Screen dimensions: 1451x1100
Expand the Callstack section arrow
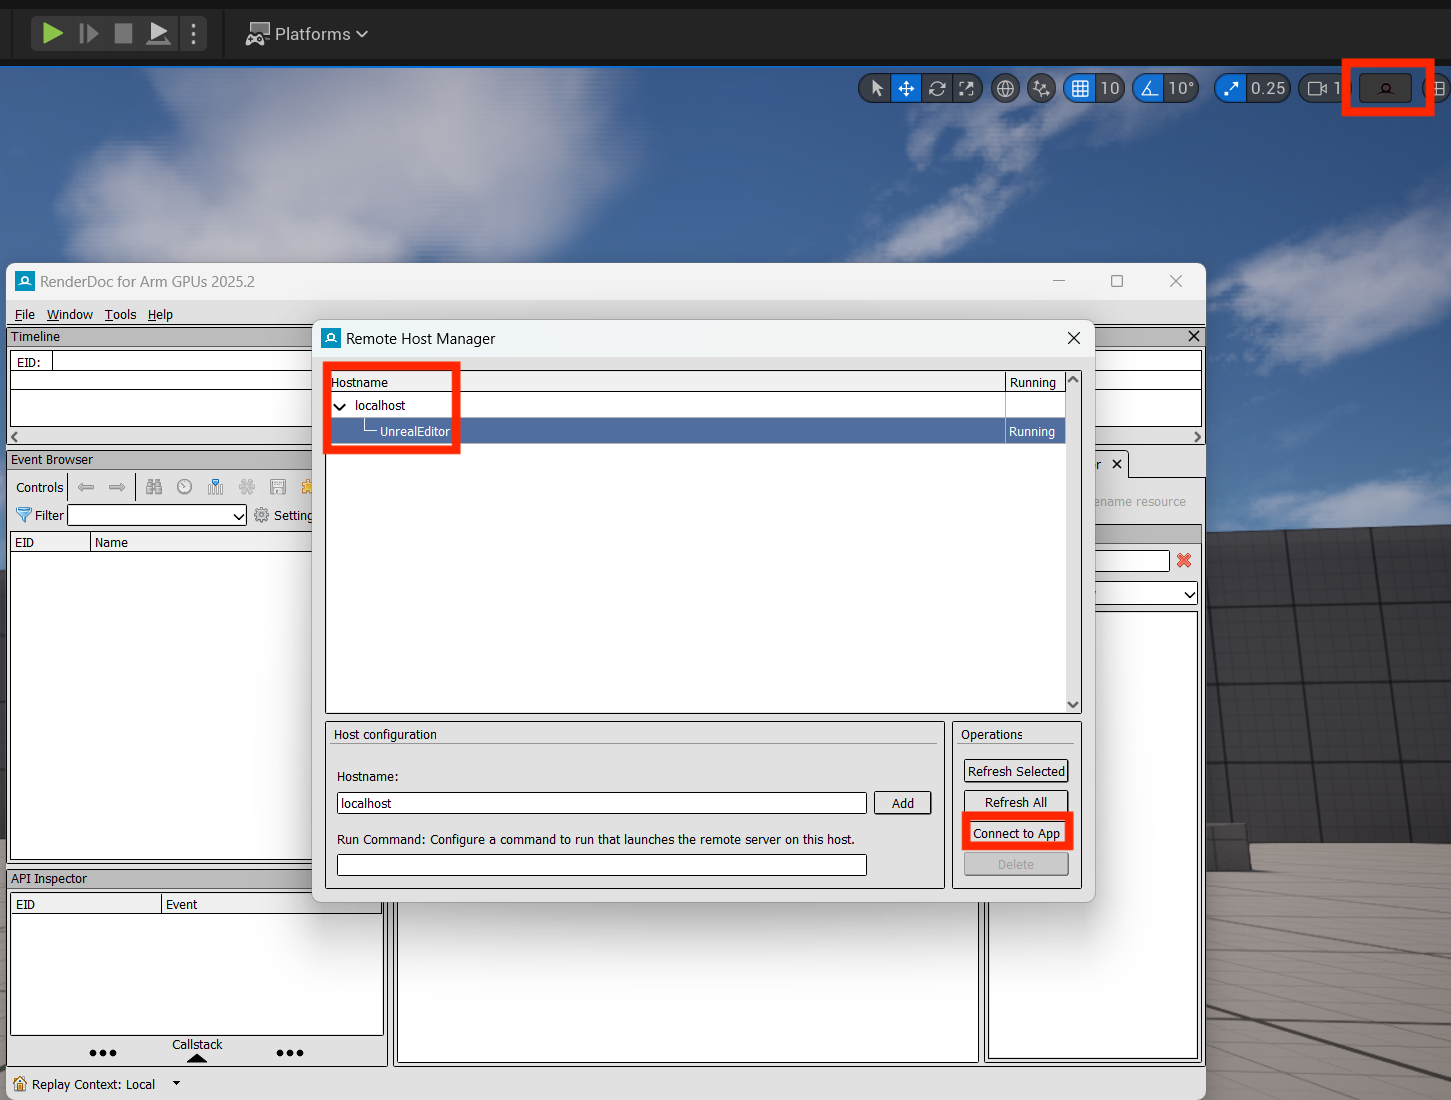[x=197, y=1058]
